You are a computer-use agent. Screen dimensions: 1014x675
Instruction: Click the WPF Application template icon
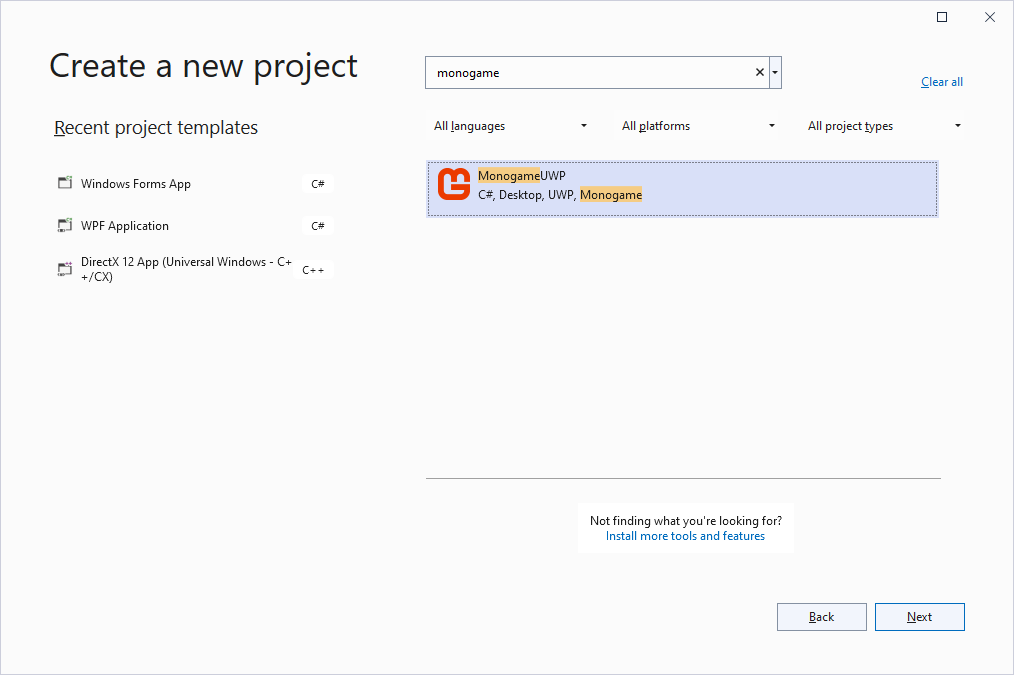point(65,225)
